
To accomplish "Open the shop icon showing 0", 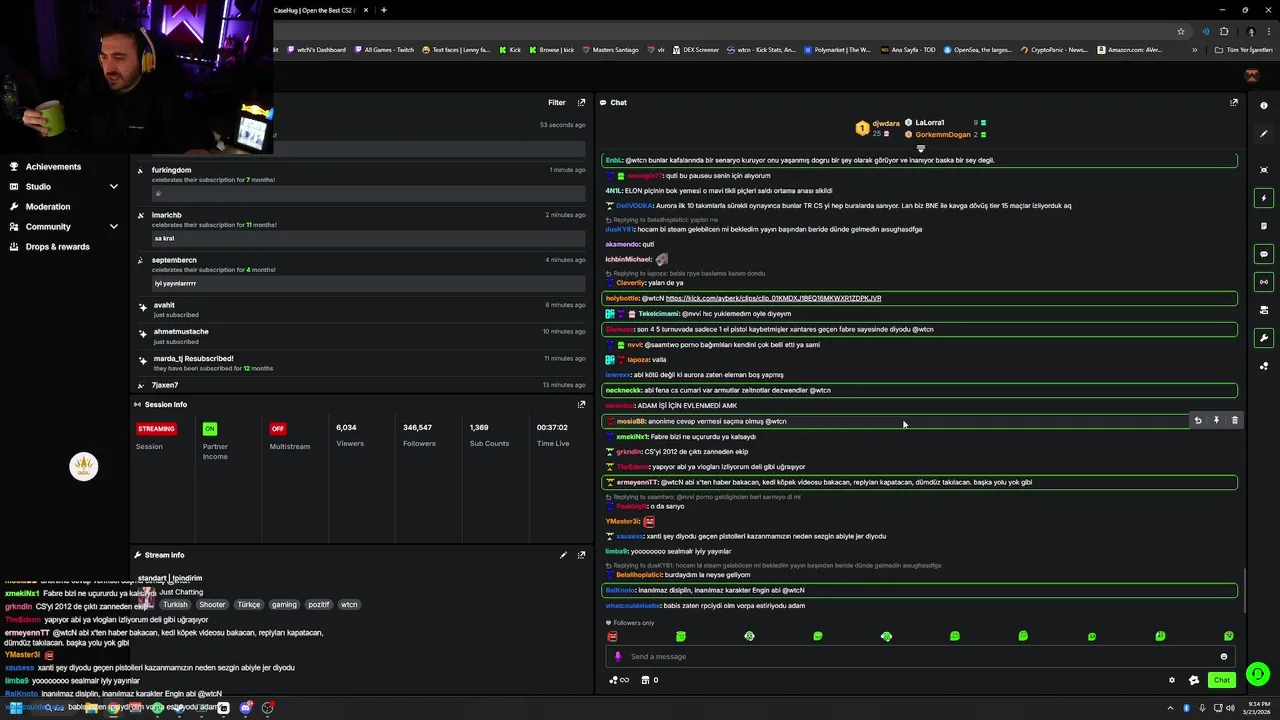I will click(650, 680).
